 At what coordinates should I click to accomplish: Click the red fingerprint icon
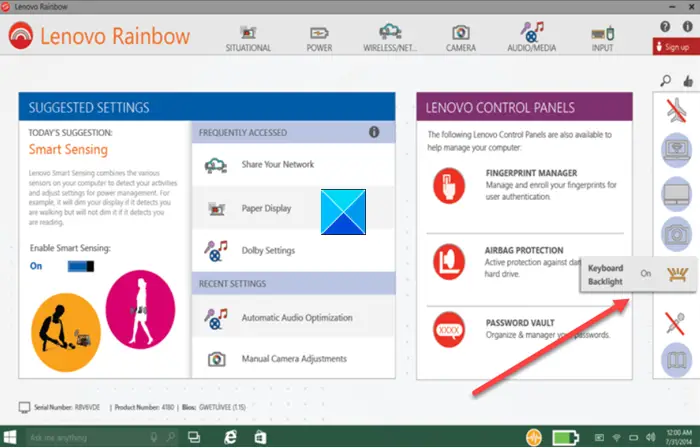(x=449, y=186)
